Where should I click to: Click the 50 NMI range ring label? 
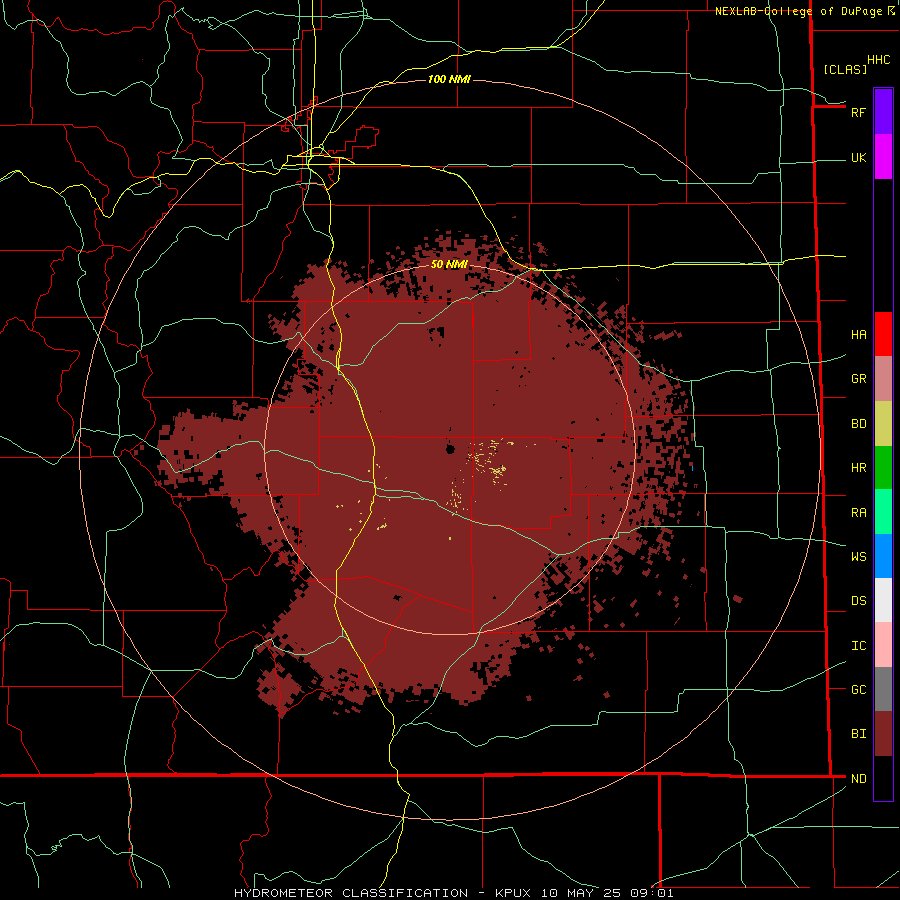coord(449,264)
